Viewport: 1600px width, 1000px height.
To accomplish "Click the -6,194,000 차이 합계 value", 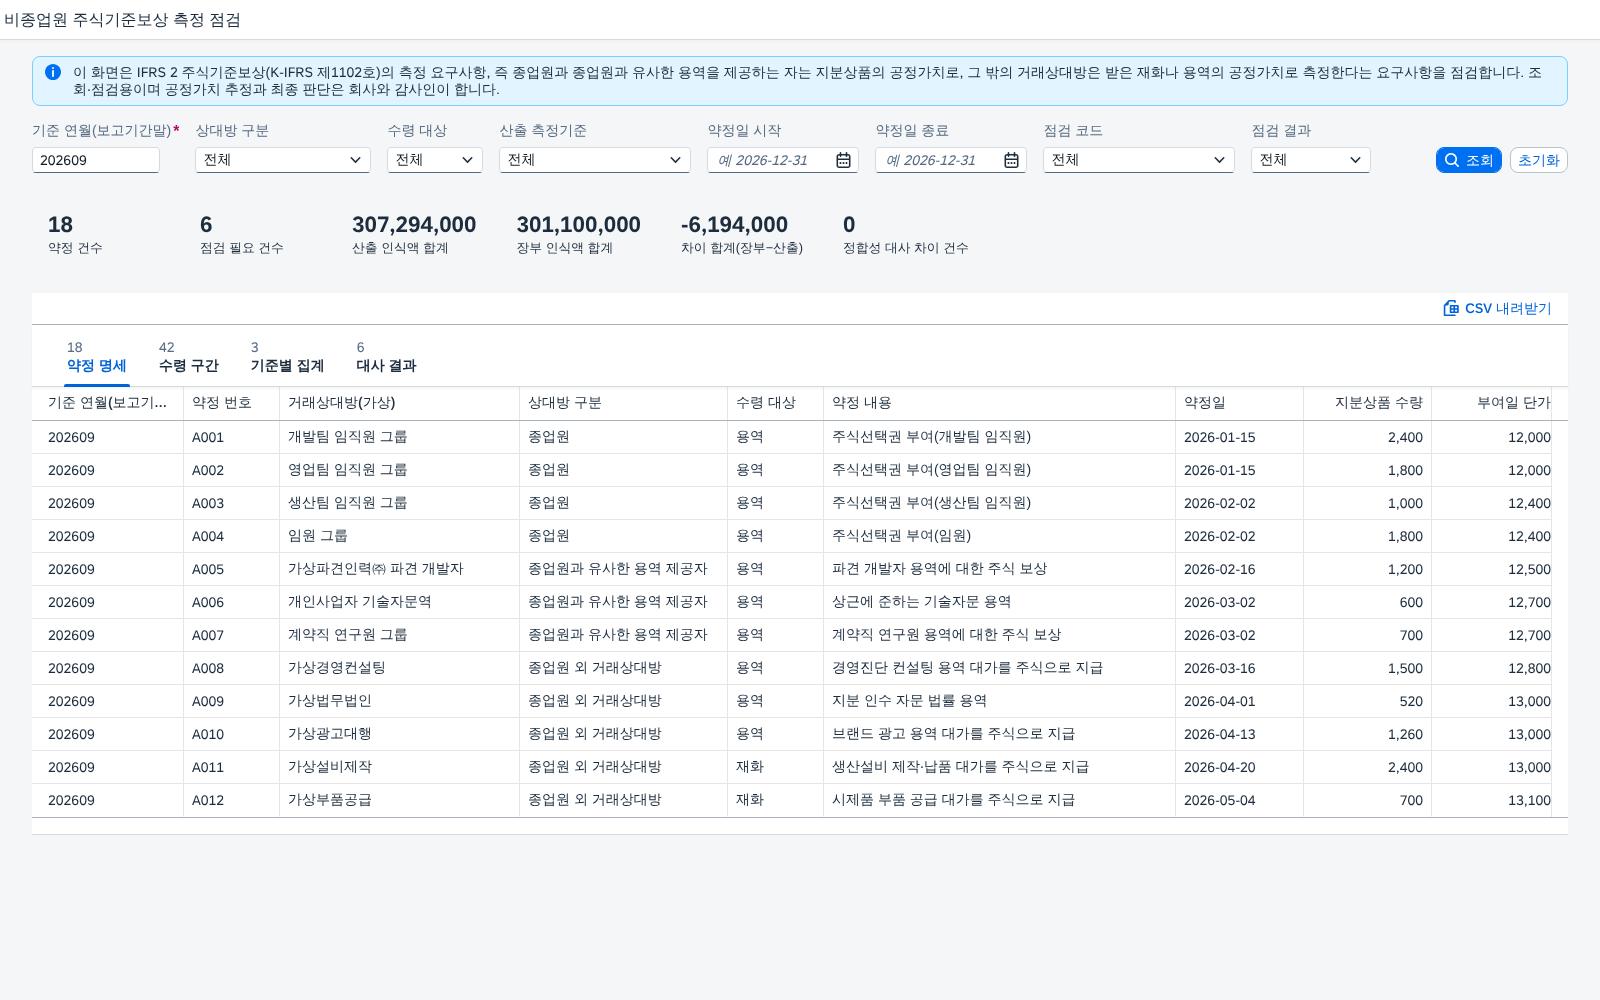I will [734, 225].
